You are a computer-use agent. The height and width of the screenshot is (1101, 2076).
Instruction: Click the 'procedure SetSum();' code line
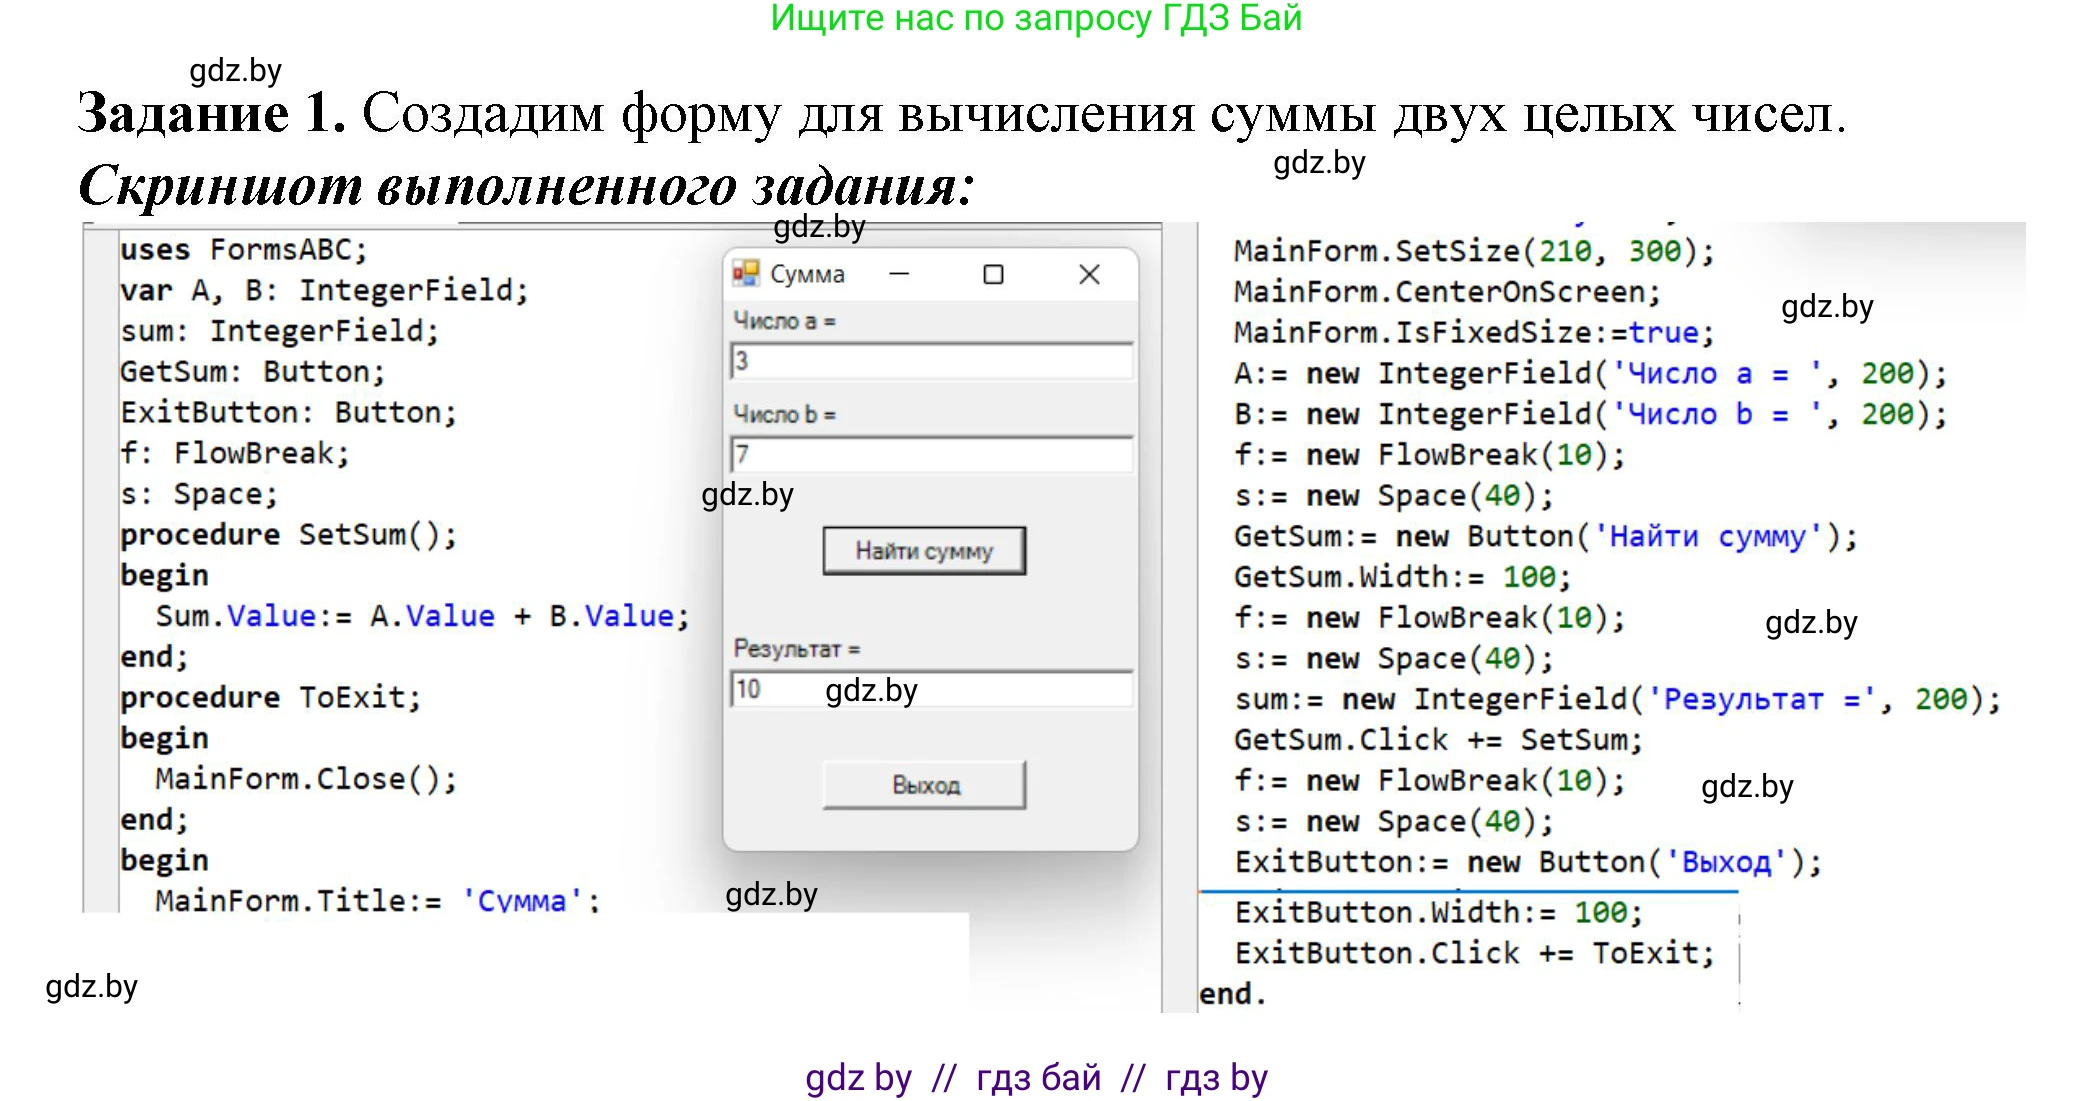(x=288, y=534)
